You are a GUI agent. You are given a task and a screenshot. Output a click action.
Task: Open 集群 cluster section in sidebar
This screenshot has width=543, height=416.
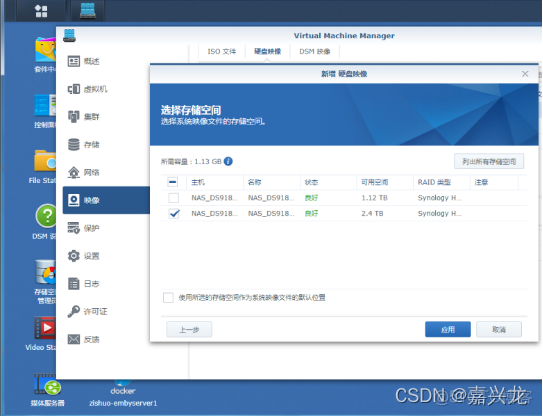(x=106, y=117)
